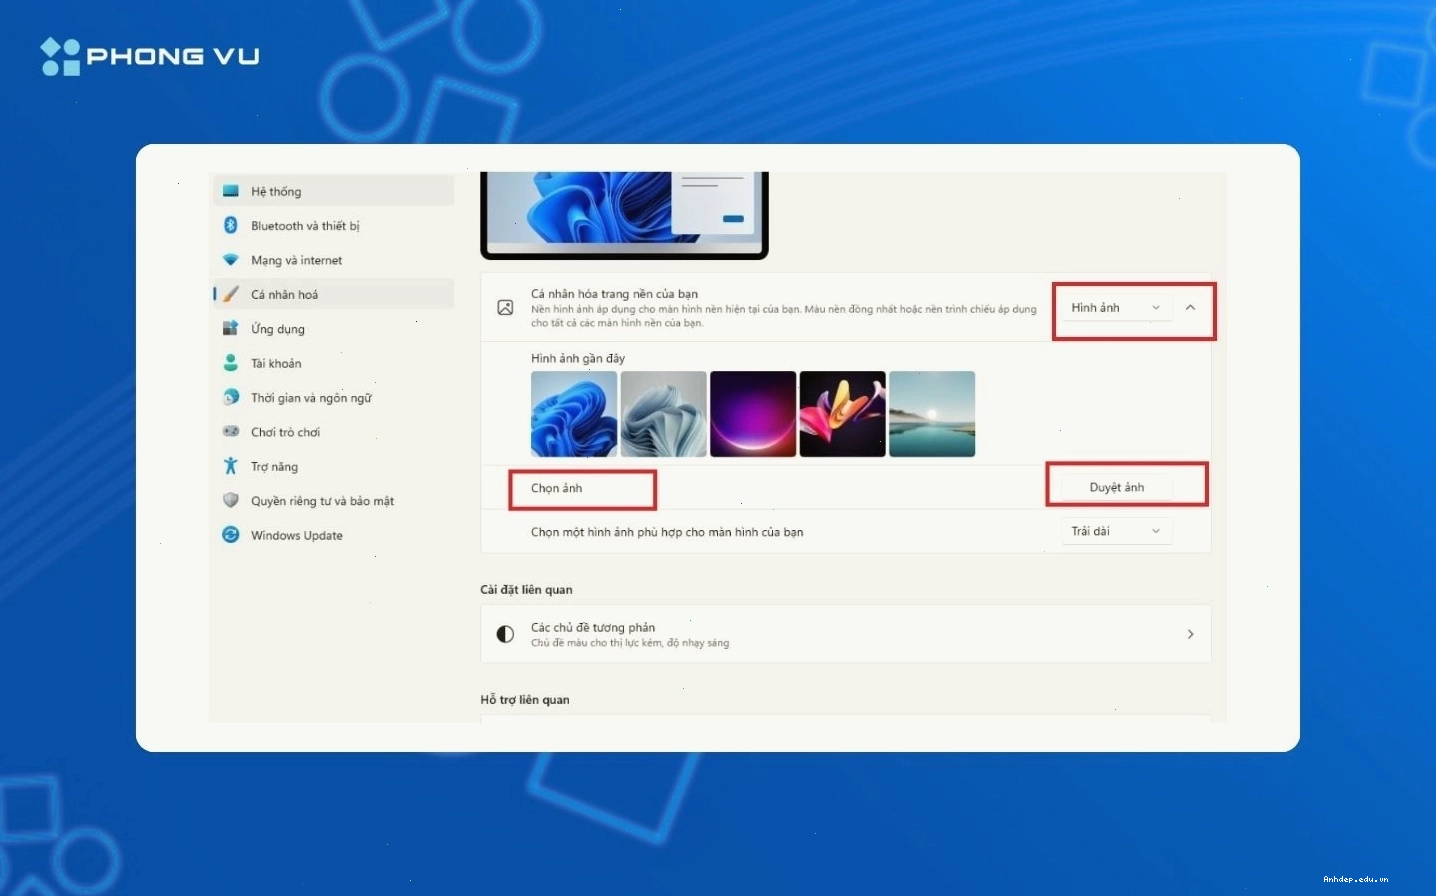
Task: Click the Hệ thống monitor icon
Action: tap(231, 191)
